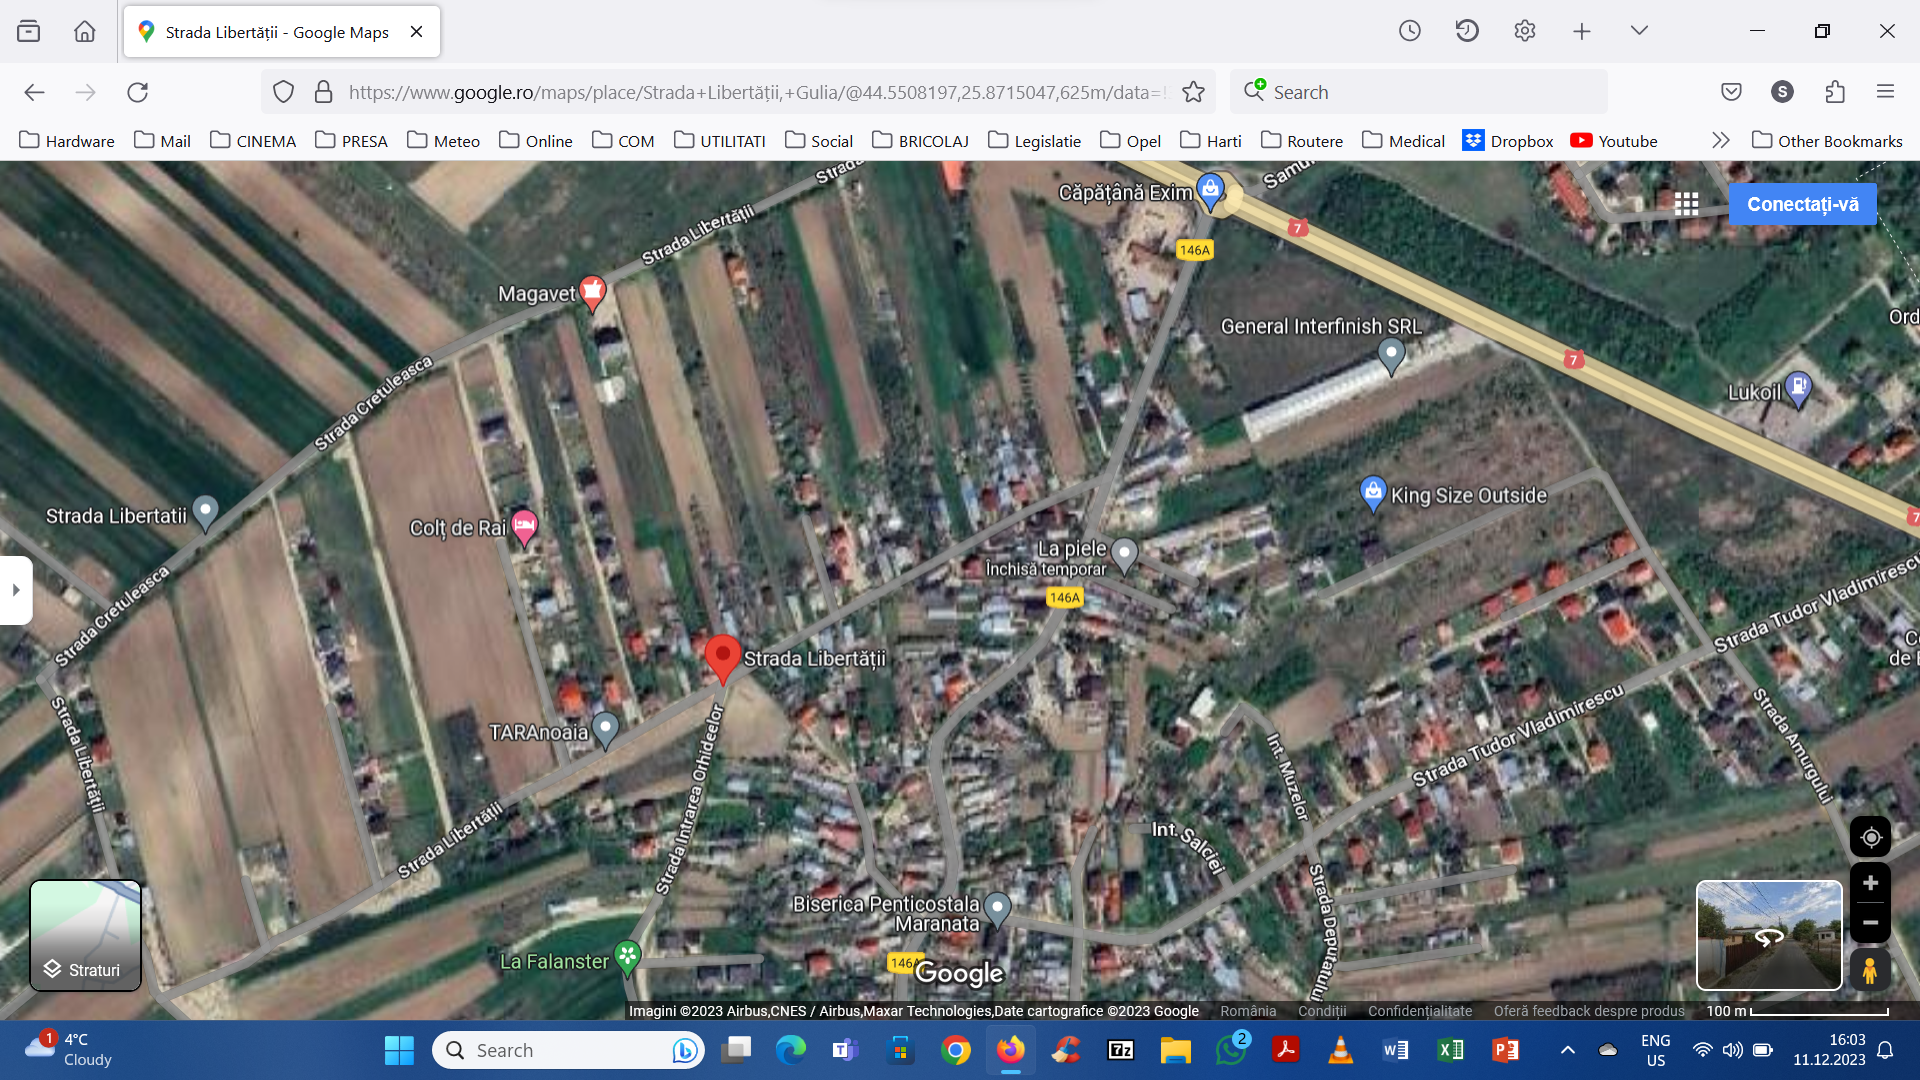Click the My Location button

pyautogui.click(x=1870, y=838)
